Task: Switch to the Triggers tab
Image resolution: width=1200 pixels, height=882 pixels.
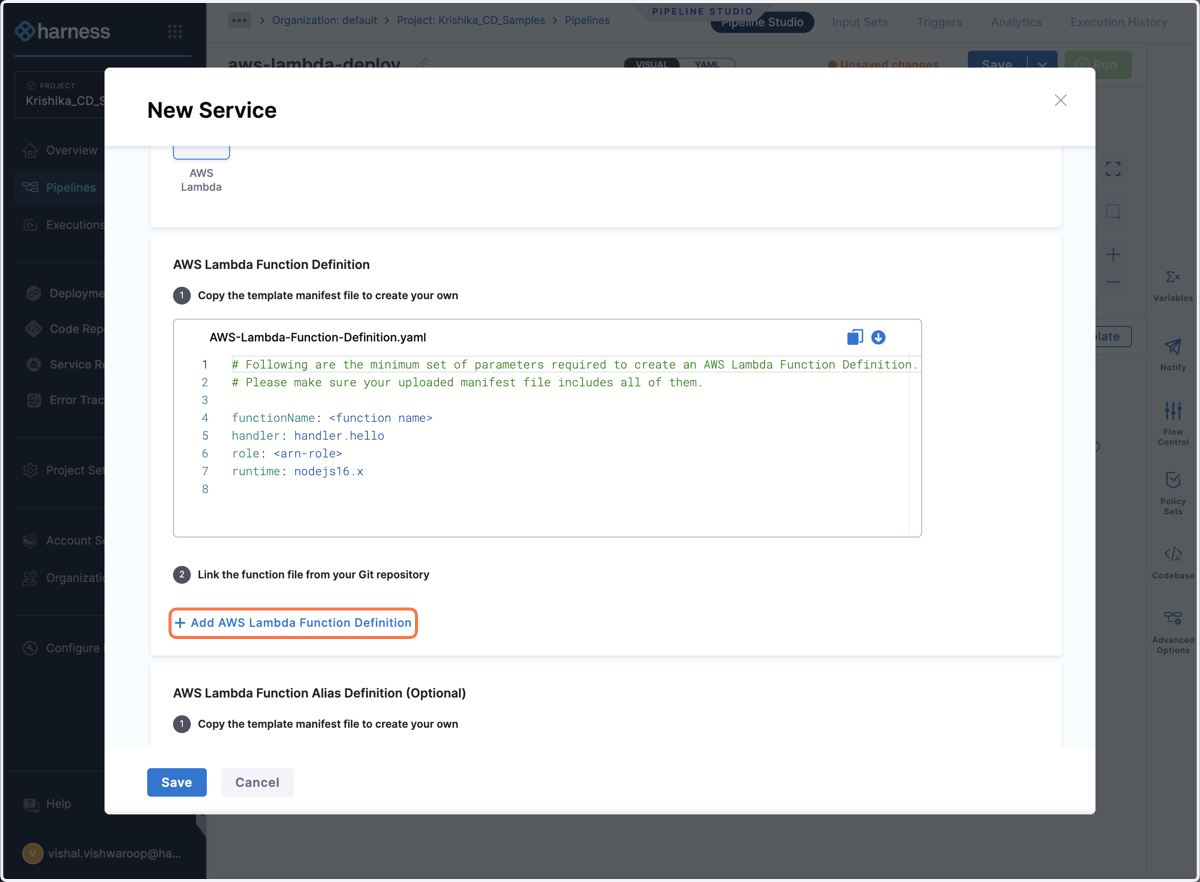Action: pos(940,22)
